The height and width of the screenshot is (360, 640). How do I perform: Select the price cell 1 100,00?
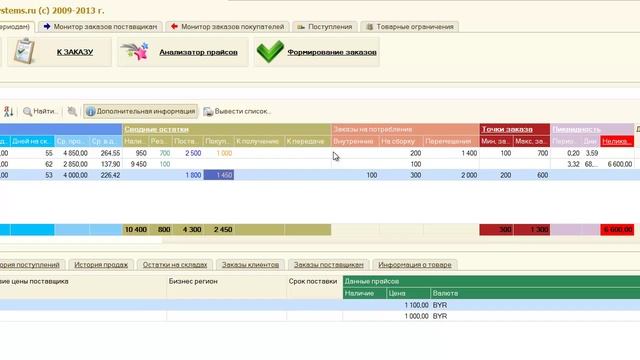pos(408,305)
